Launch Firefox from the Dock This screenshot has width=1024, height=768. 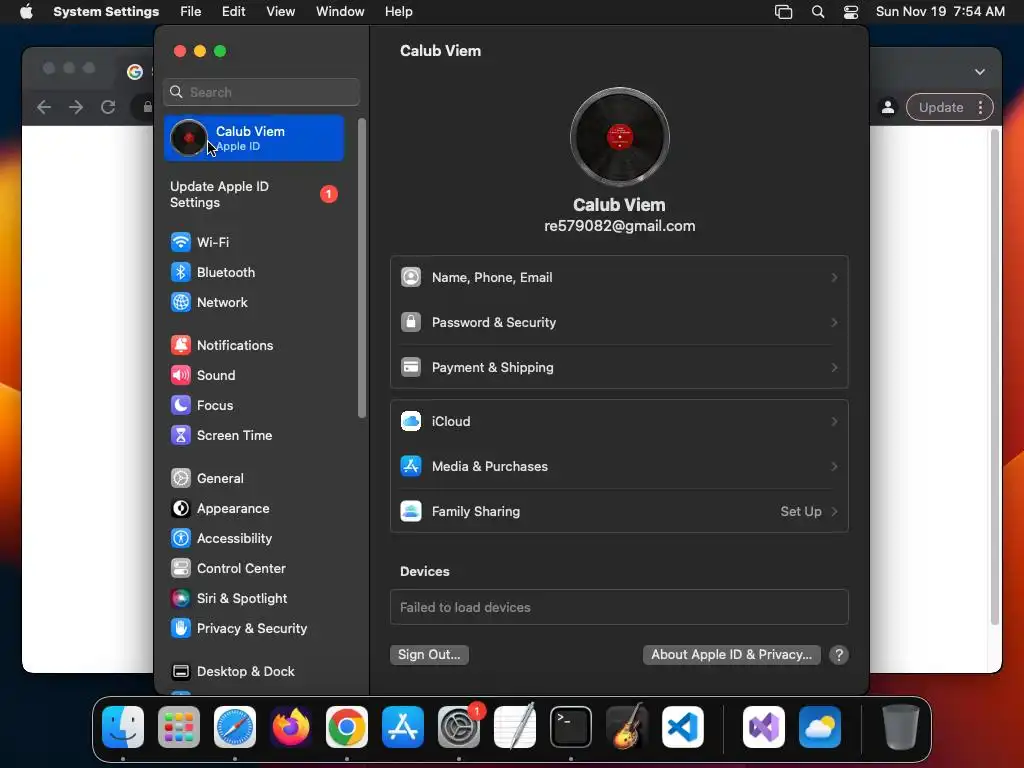click(x=291, y=727)
